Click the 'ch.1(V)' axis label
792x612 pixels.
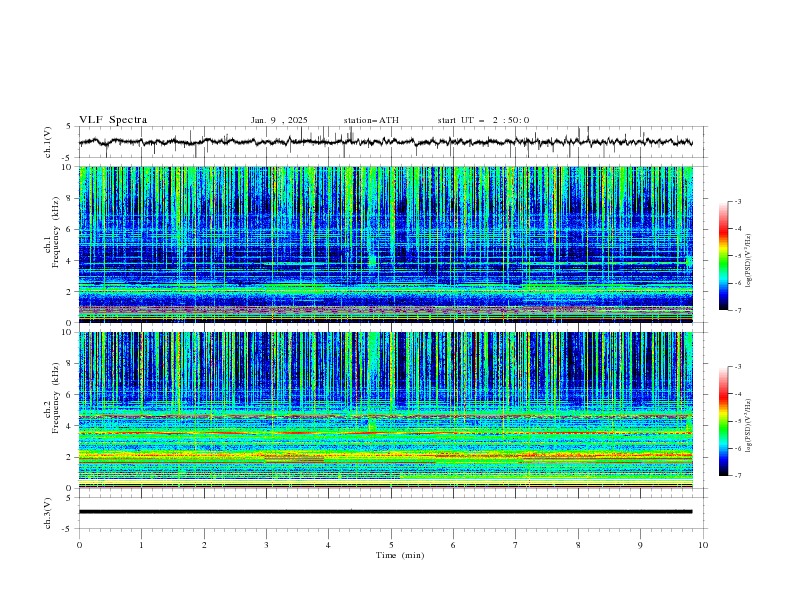[x=48, y=142]
